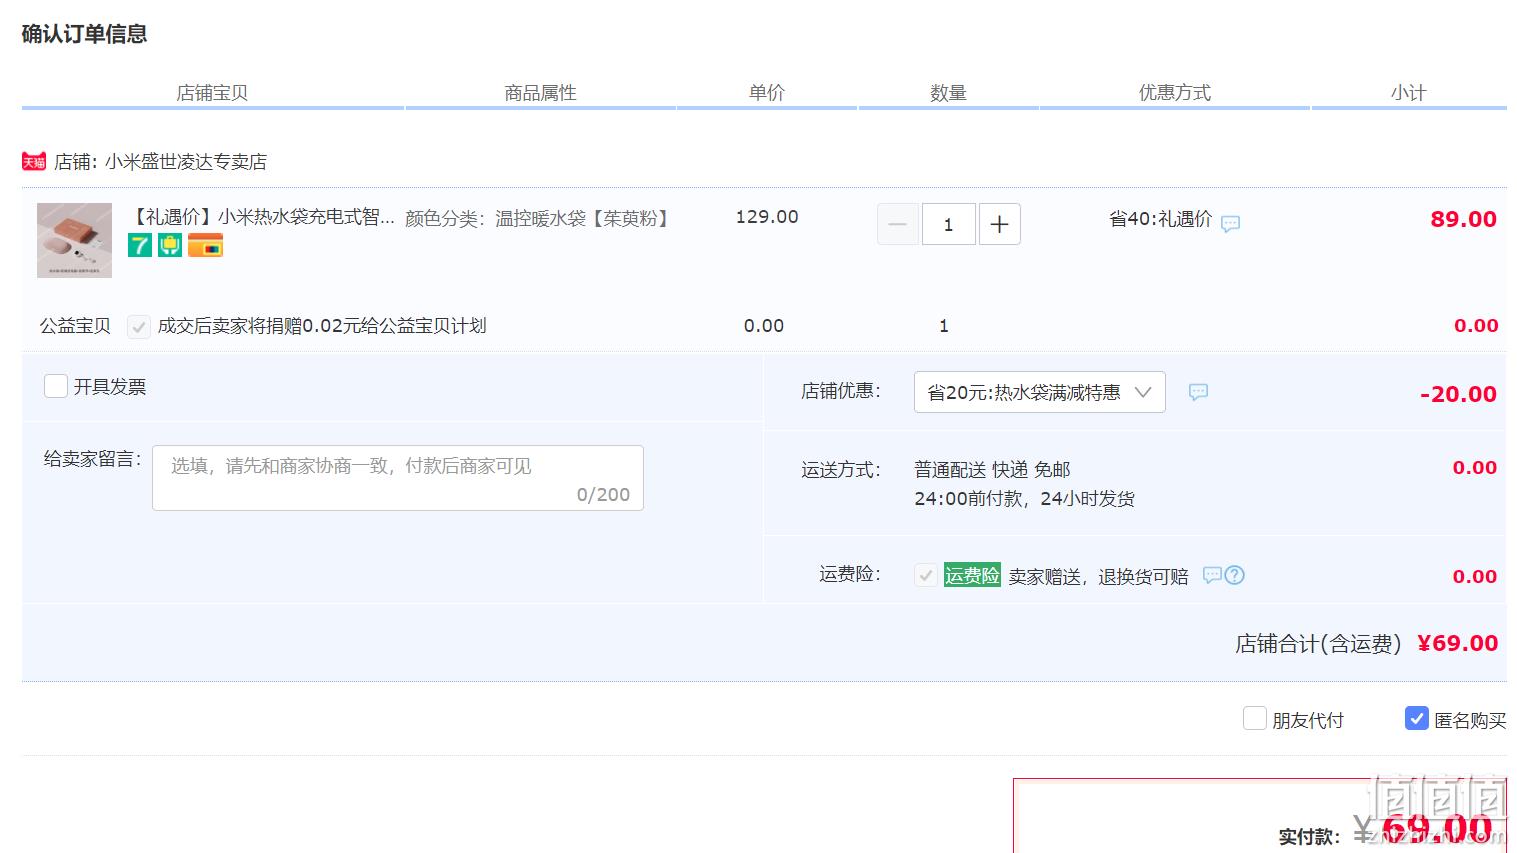This screenshot has width=1517, height=853.
Task: Click the green 运费险 tag
Action: (x=972, y=575)
